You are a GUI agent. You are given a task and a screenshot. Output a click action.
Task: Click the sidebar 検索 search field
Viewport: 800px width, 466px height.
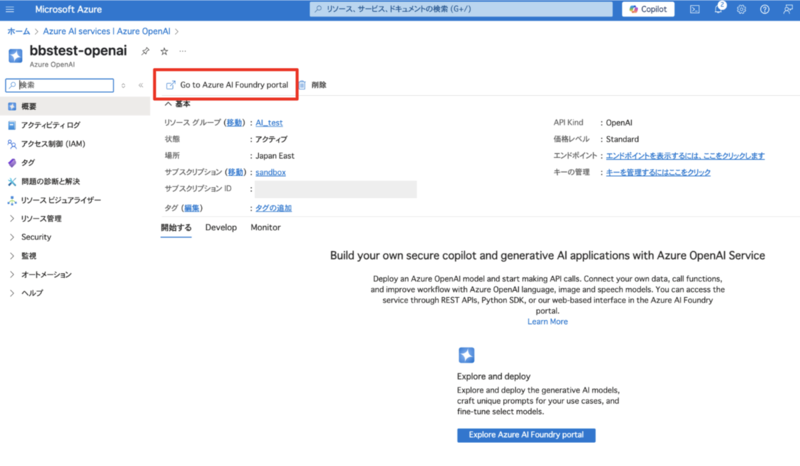pos(60,85)
